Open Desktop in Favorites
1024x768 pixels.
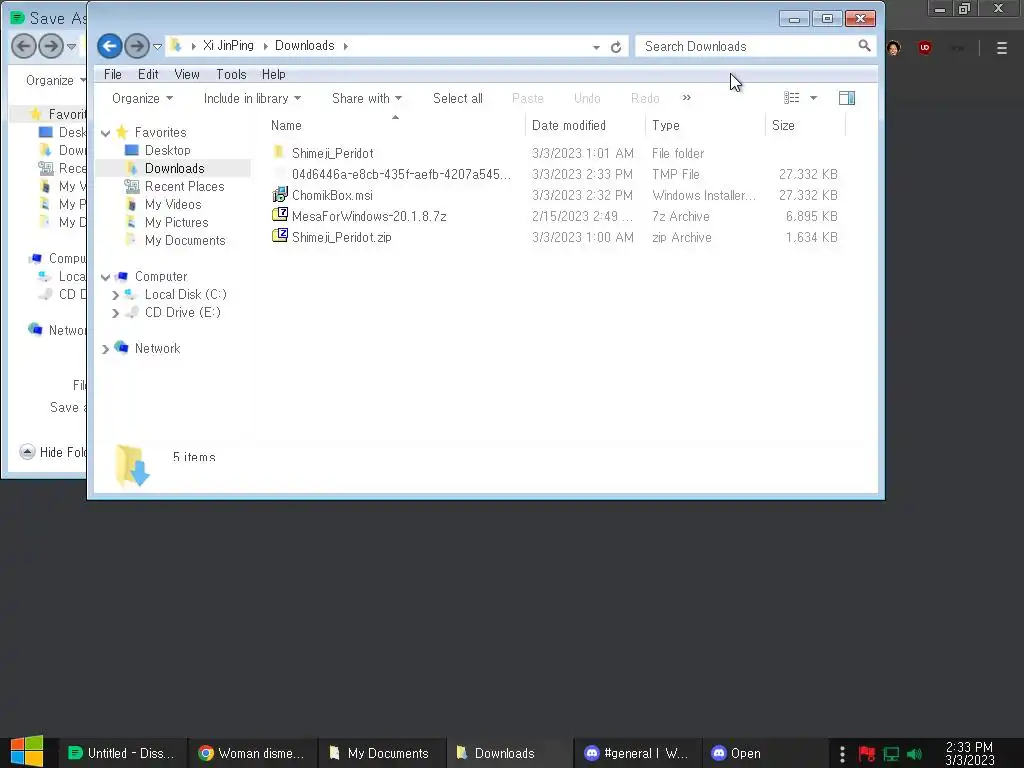(167, 150)
